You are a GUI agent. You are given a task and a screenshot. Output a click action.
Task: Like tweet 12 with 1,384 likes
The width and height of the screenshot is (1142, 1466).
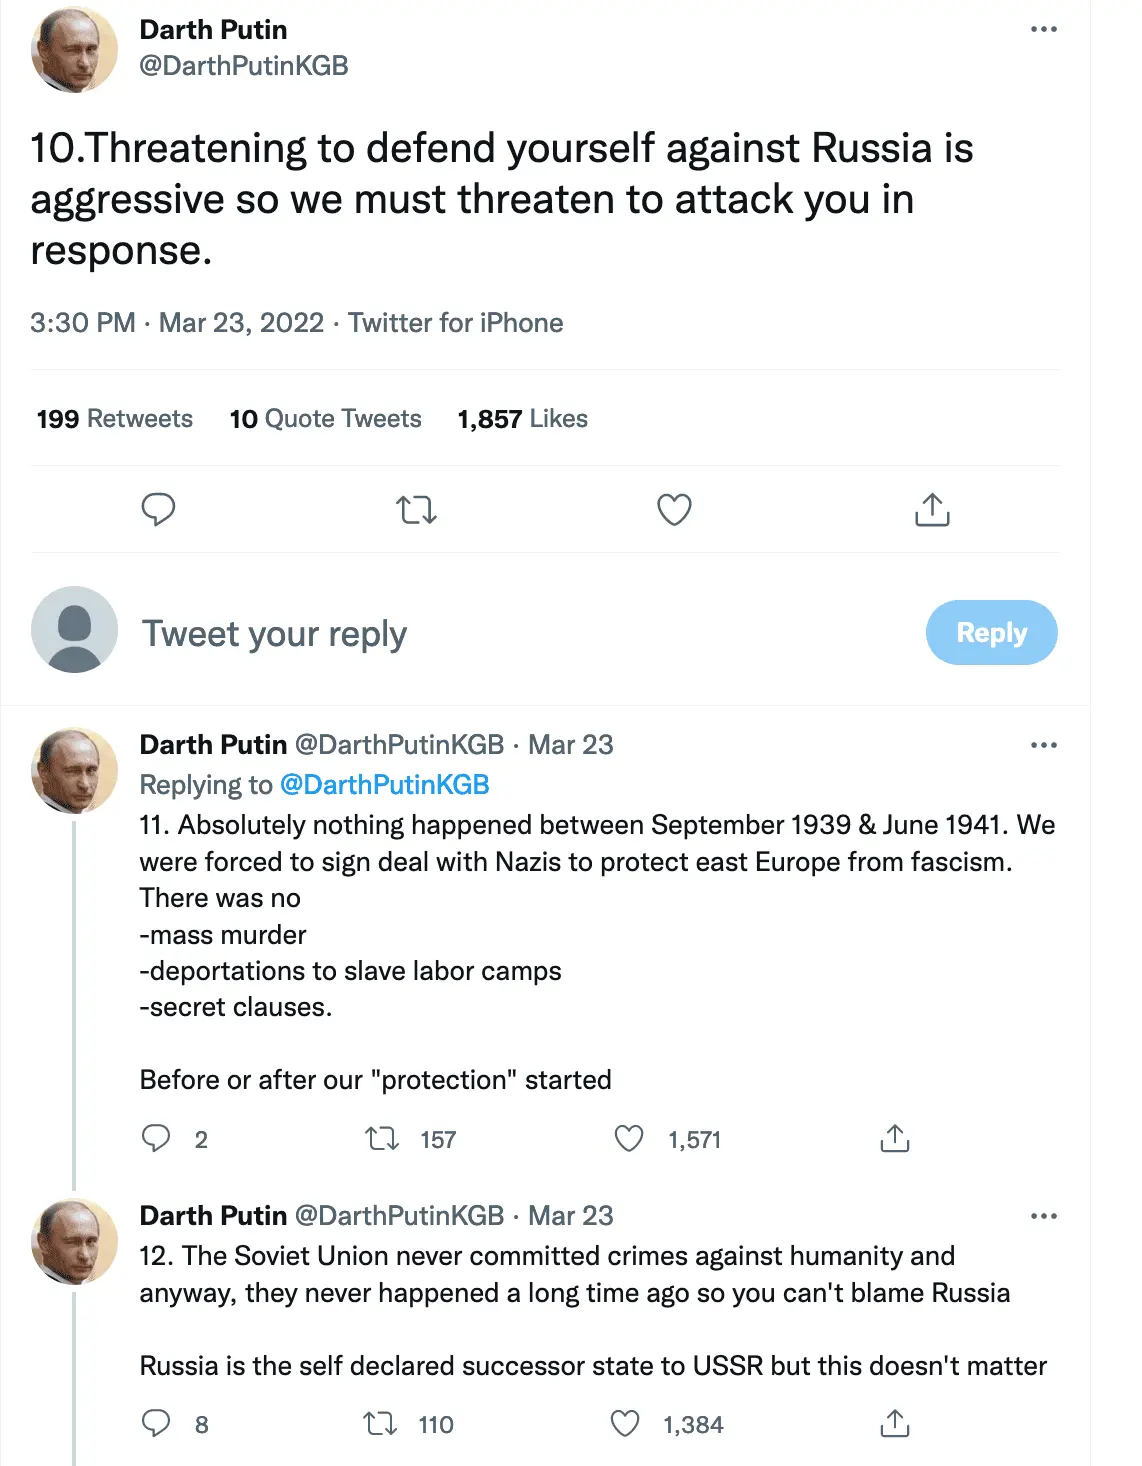click(x=625, y=1423)
